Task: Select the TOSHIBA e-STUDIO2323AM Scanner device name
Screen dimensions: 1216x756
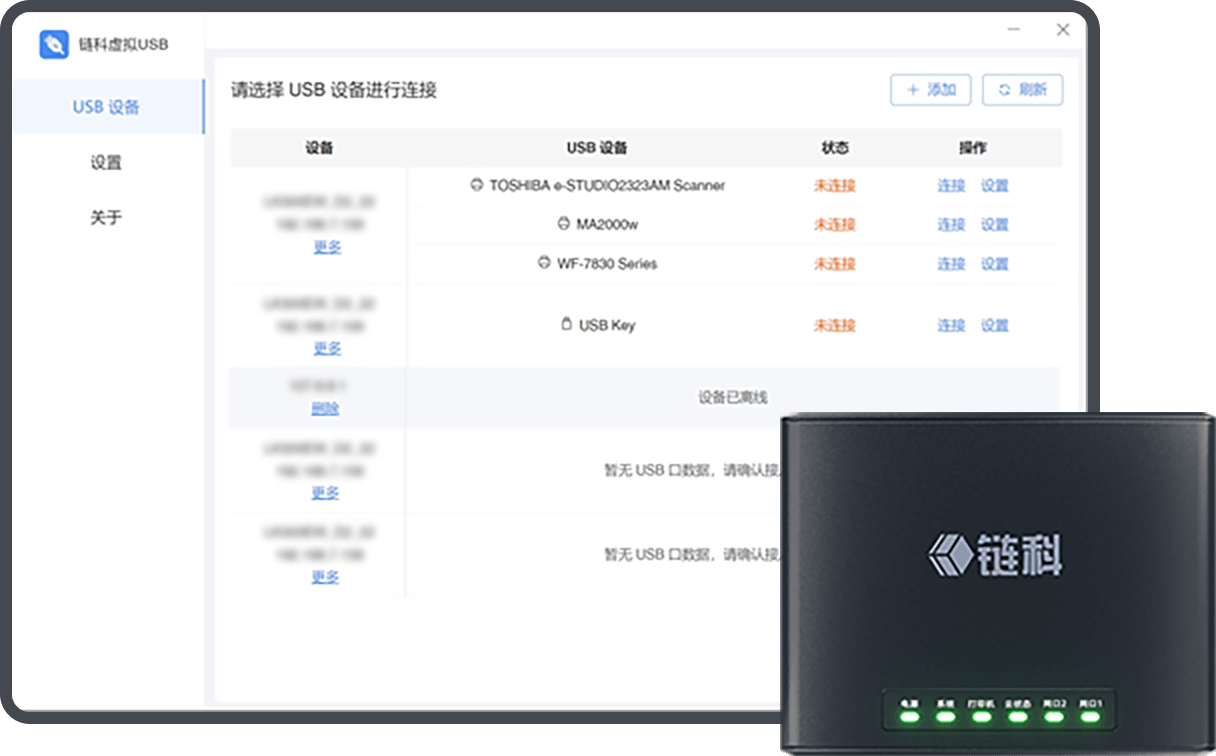Action: pos(607,185)
